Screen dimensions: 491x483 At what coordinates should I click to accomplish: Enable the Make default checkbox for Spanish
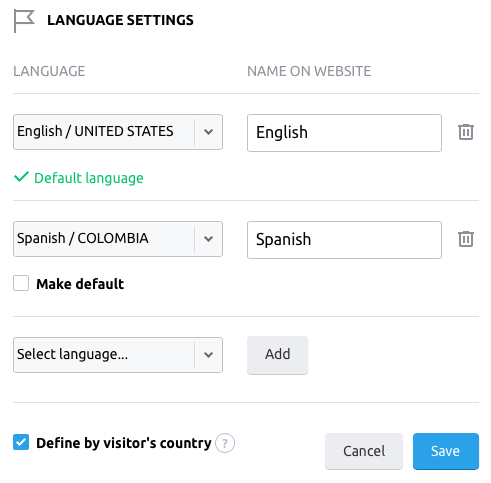point(21,283)
